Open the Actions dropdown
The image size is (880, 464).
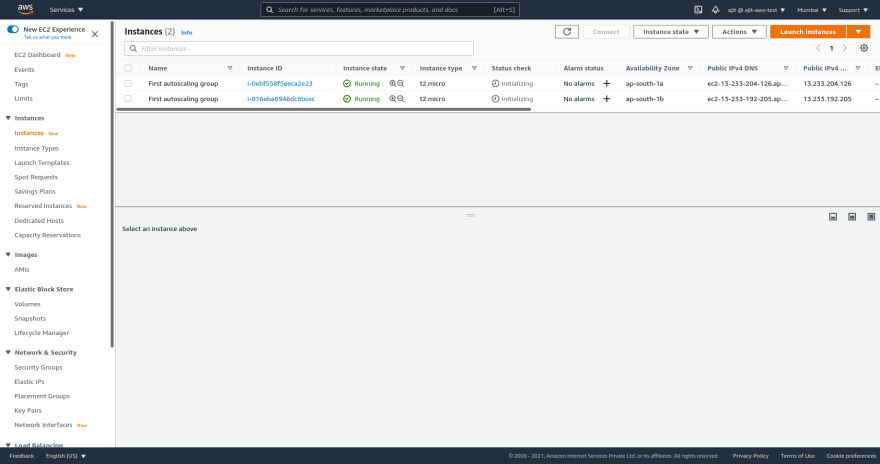click(x=739, y=32)
